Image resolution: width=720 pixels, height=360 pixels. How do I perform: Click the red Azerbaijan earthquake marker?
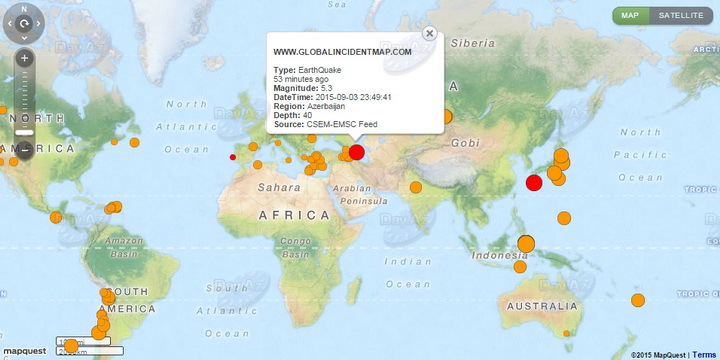[357, 152]
